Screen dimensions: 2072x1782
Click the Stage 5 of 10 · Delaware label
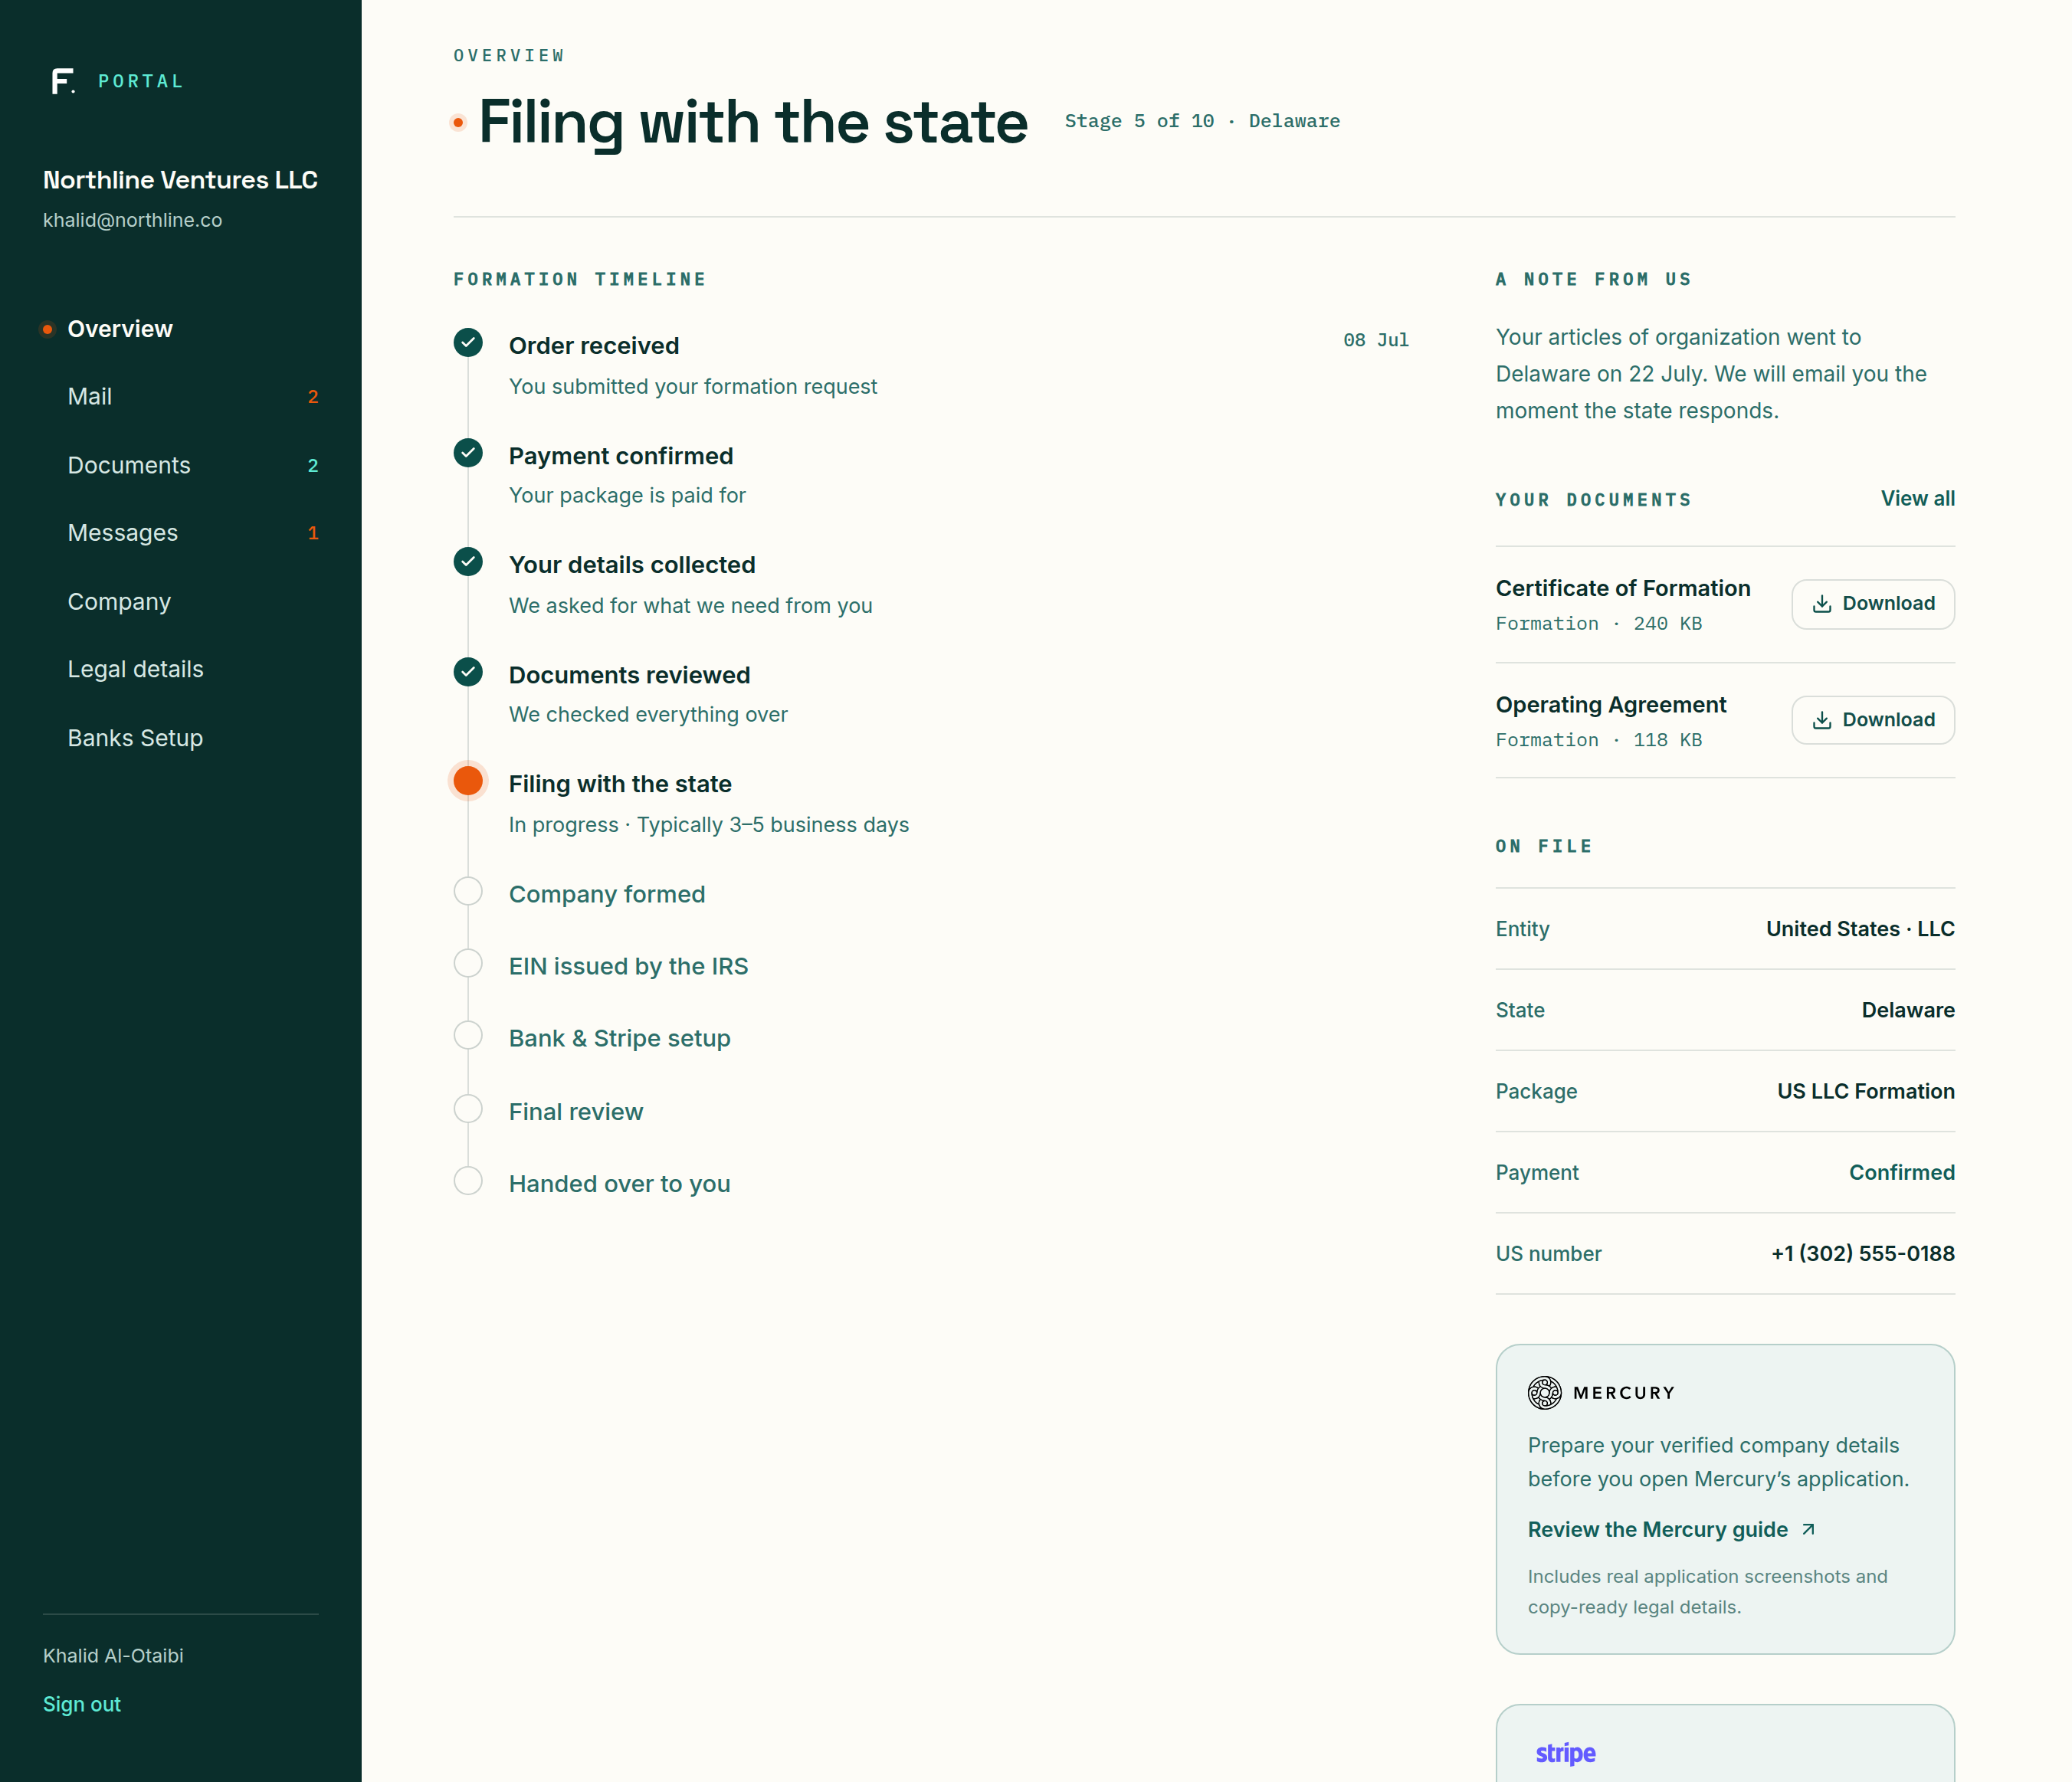pos(1202,121)
